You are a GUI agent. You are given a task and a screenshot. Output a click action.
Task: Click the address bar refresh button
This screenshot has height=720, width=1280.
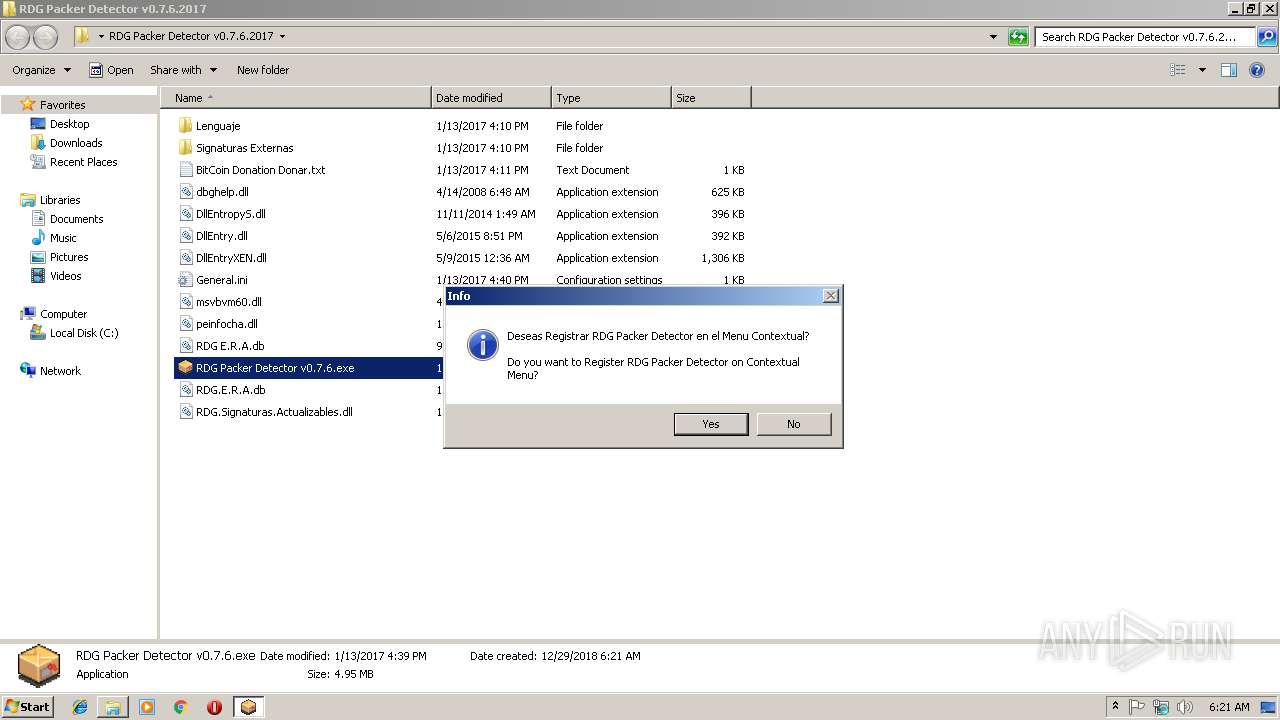point(1018,37)
